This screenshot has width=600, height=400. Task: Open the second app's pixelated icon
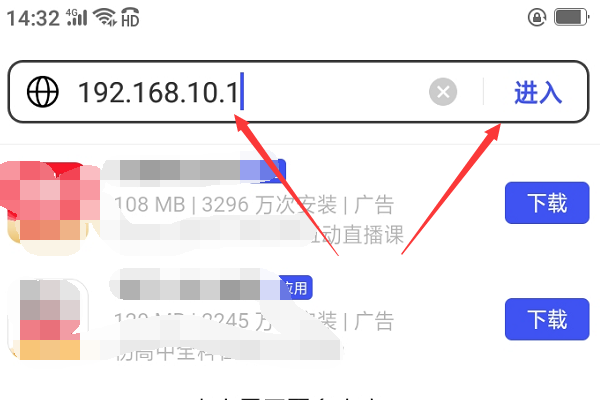[48, 318]
